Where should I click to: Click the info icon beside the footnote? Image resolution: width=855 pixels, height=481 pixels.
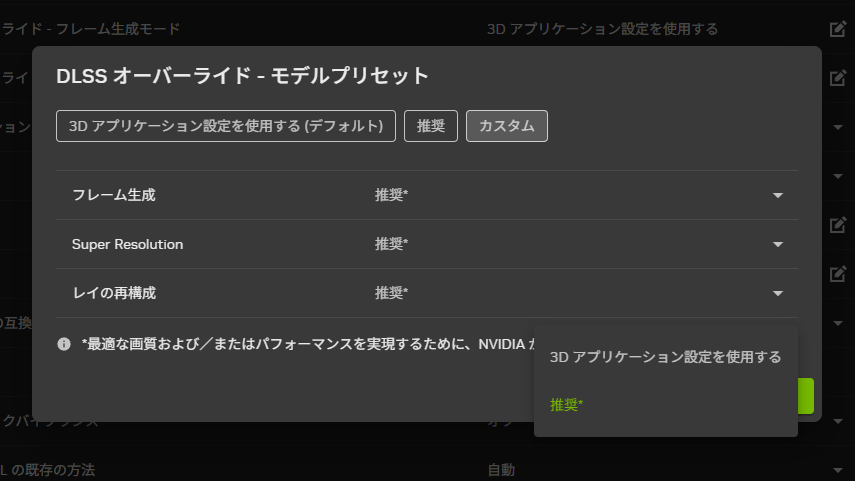(64, 344)
